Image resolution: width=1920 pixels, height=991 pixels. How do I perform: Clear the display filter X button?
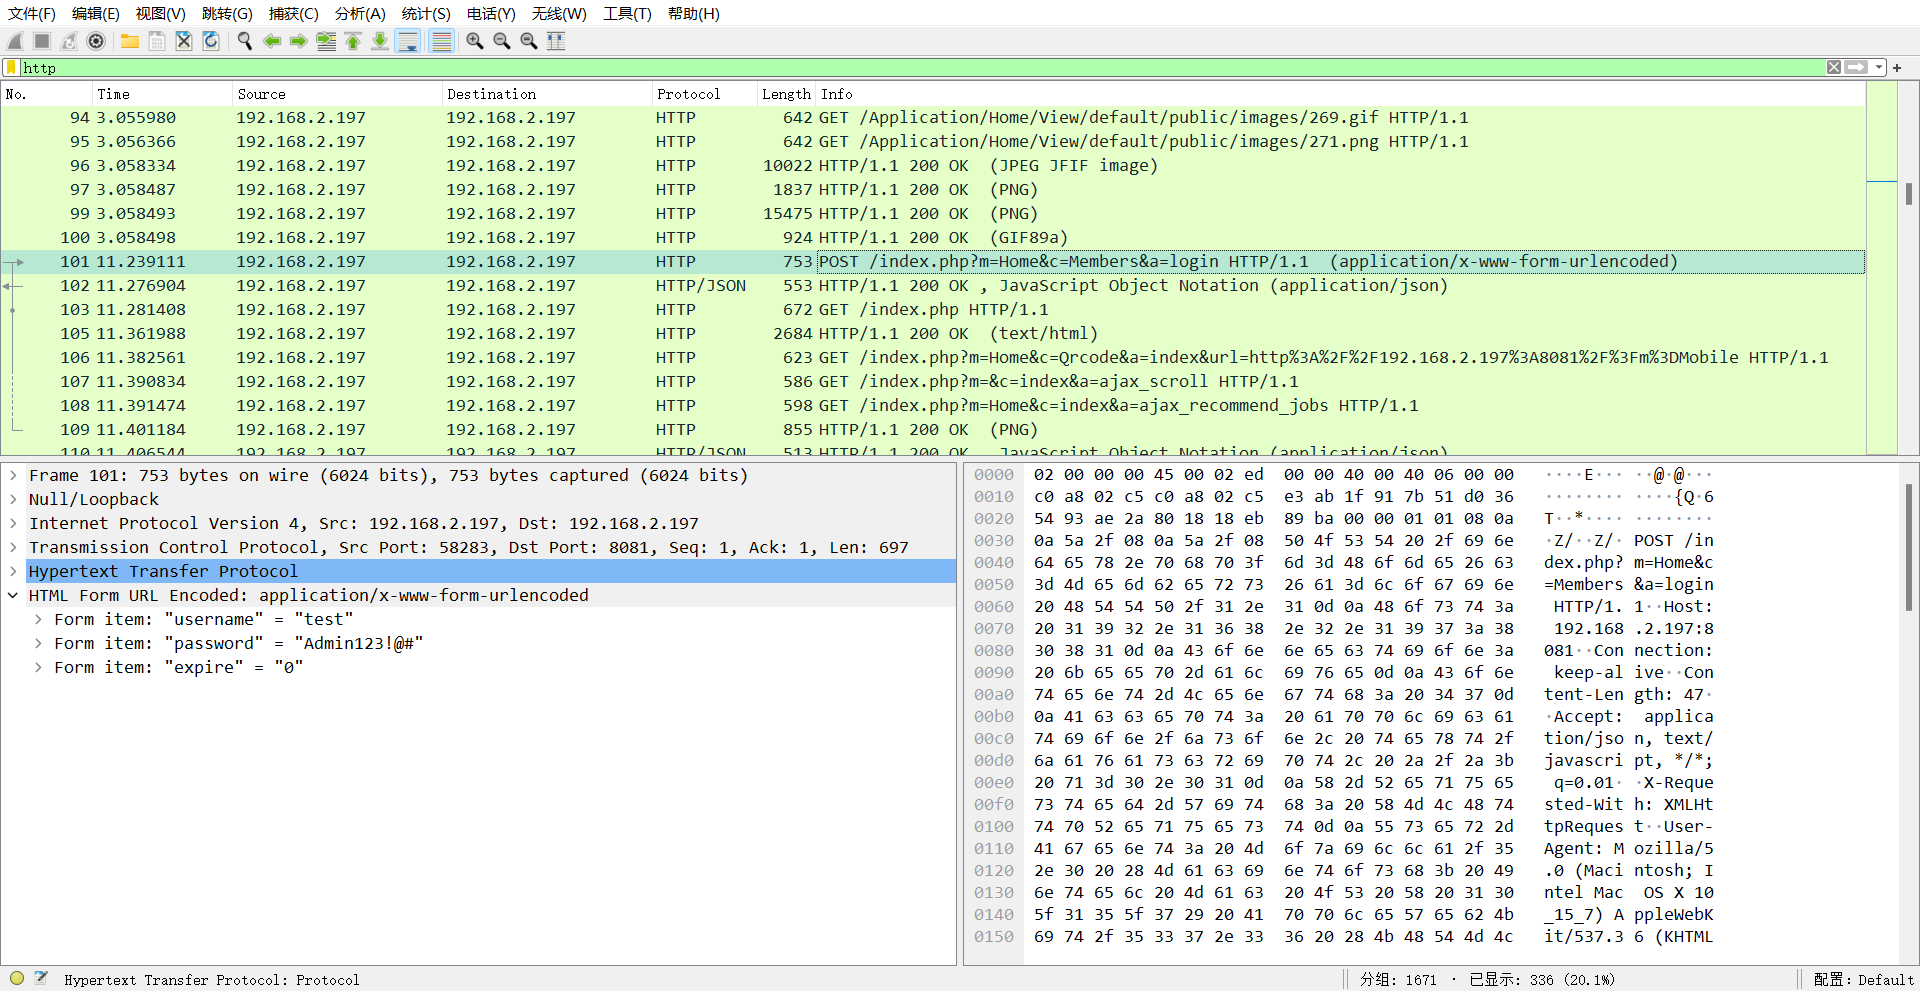[1834, 67]
